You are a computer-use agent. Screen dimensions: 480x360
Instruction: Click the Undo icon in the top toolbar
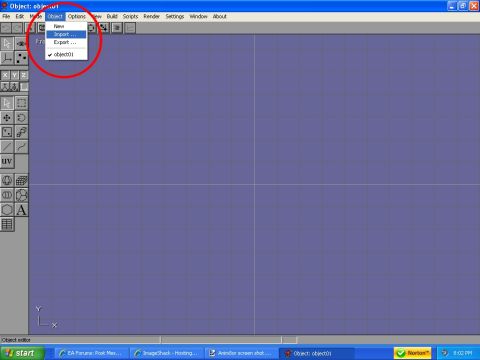click(6, 28)
